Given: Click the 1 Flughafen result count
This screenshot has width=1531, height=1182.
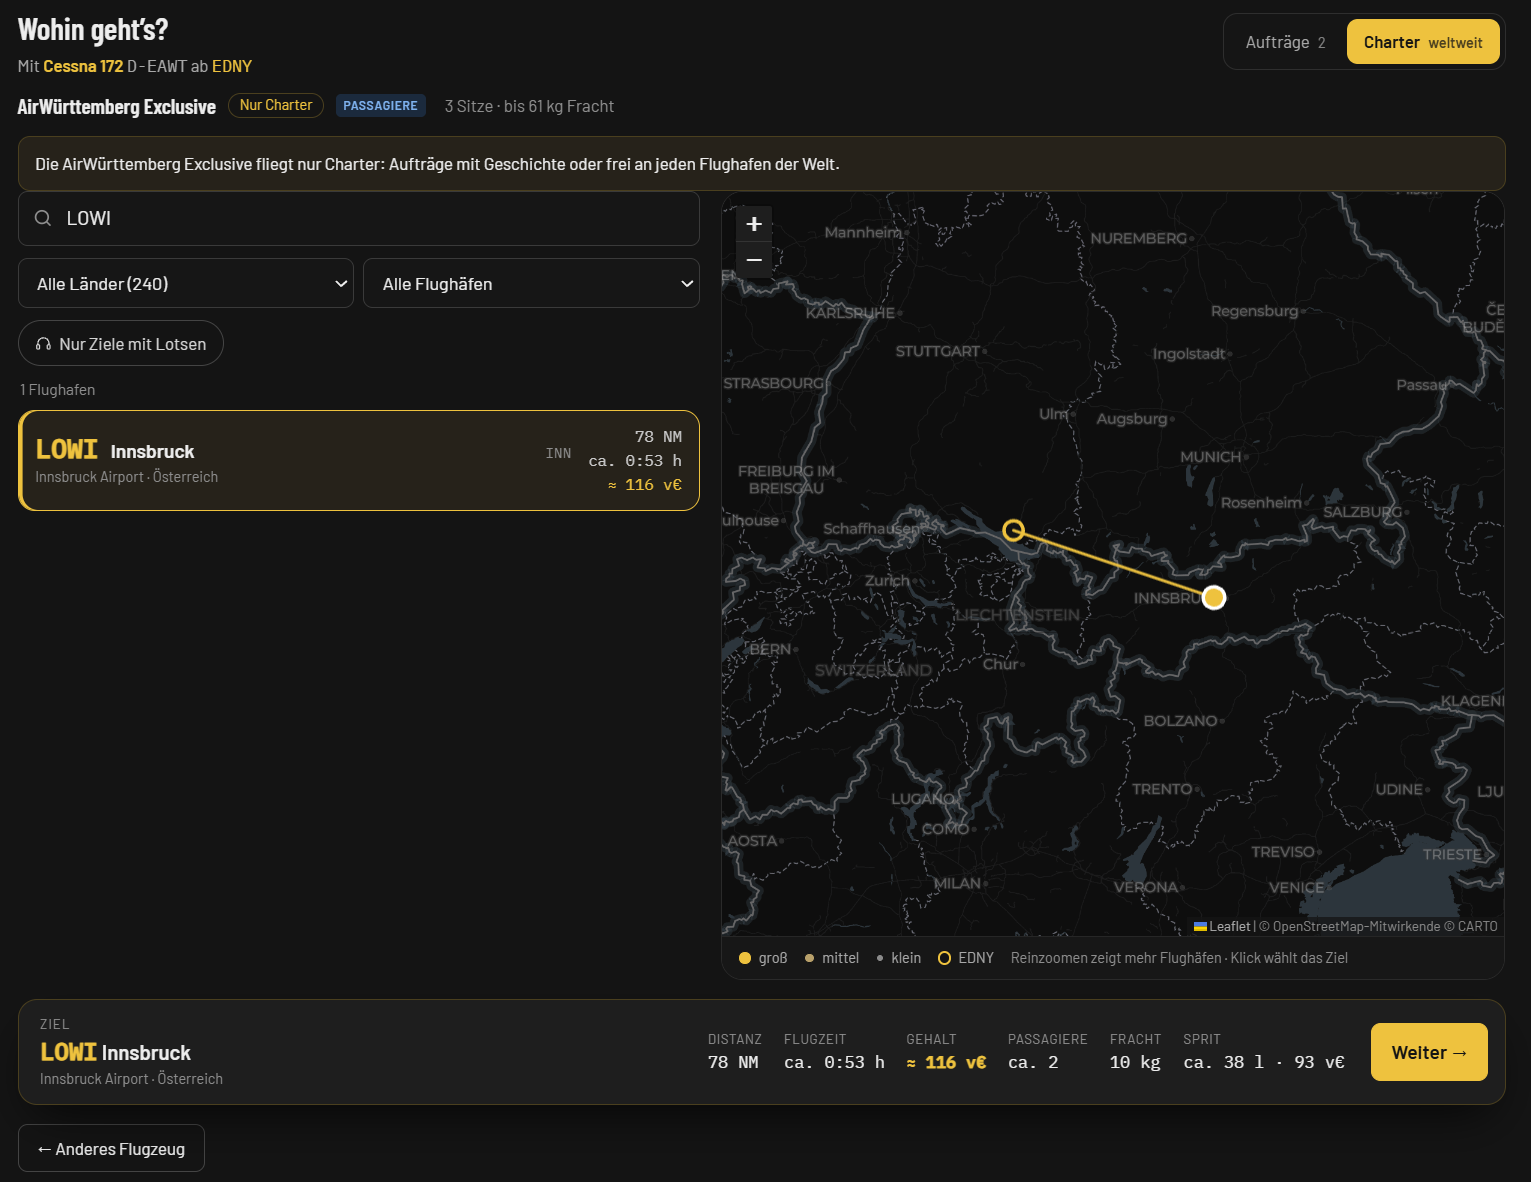Looking at the screenshot, I should coord(58,389).
